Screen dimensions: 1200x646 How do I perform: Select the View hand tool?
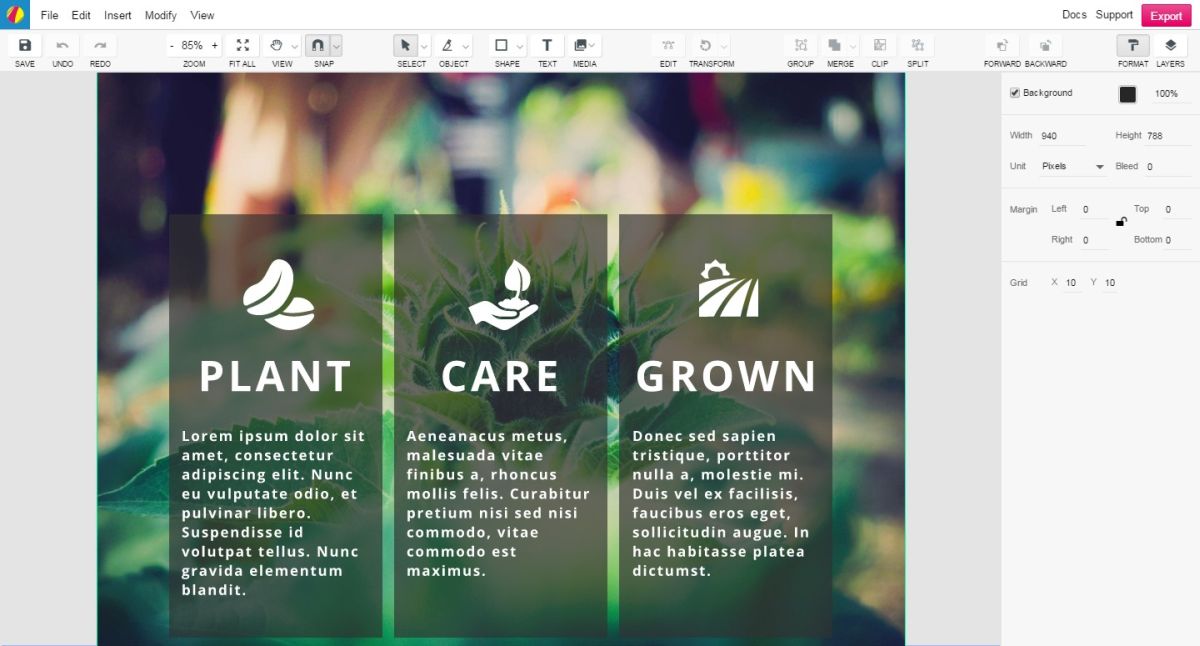277,45
